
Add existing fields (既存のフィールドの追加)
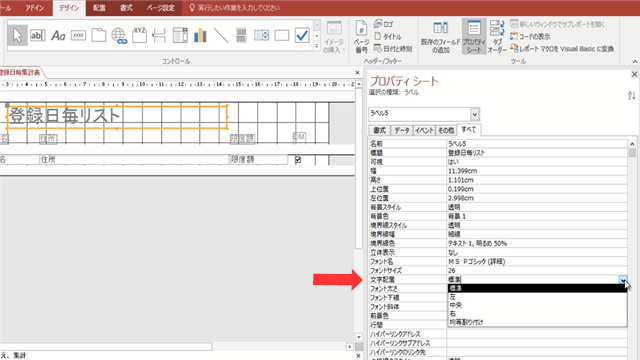point(440,37)
